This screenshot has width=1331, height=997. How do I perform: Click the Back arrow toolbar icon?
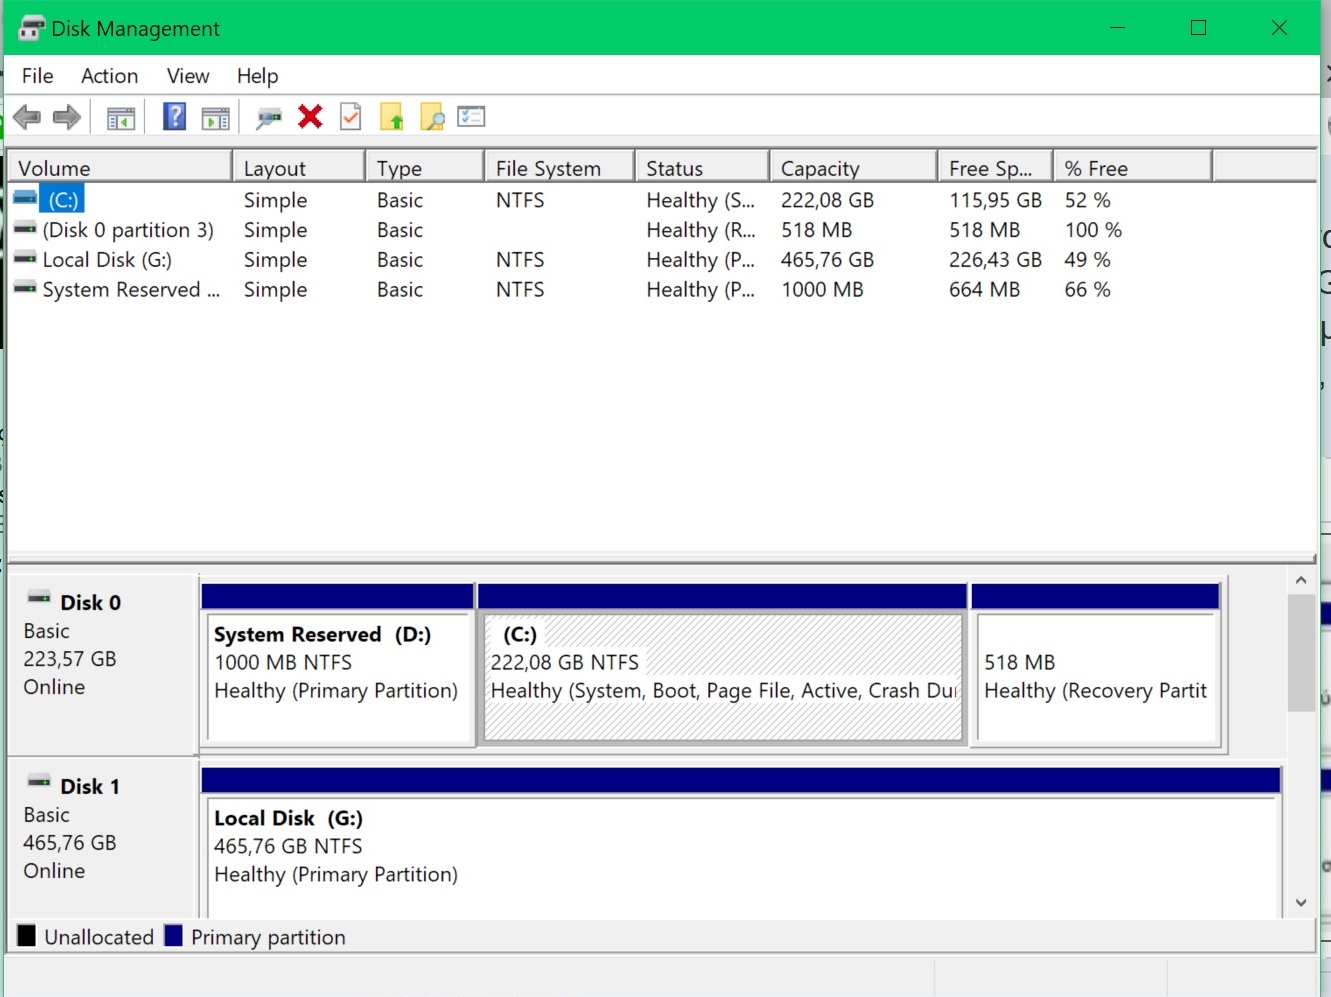click(x=27, y=117)
